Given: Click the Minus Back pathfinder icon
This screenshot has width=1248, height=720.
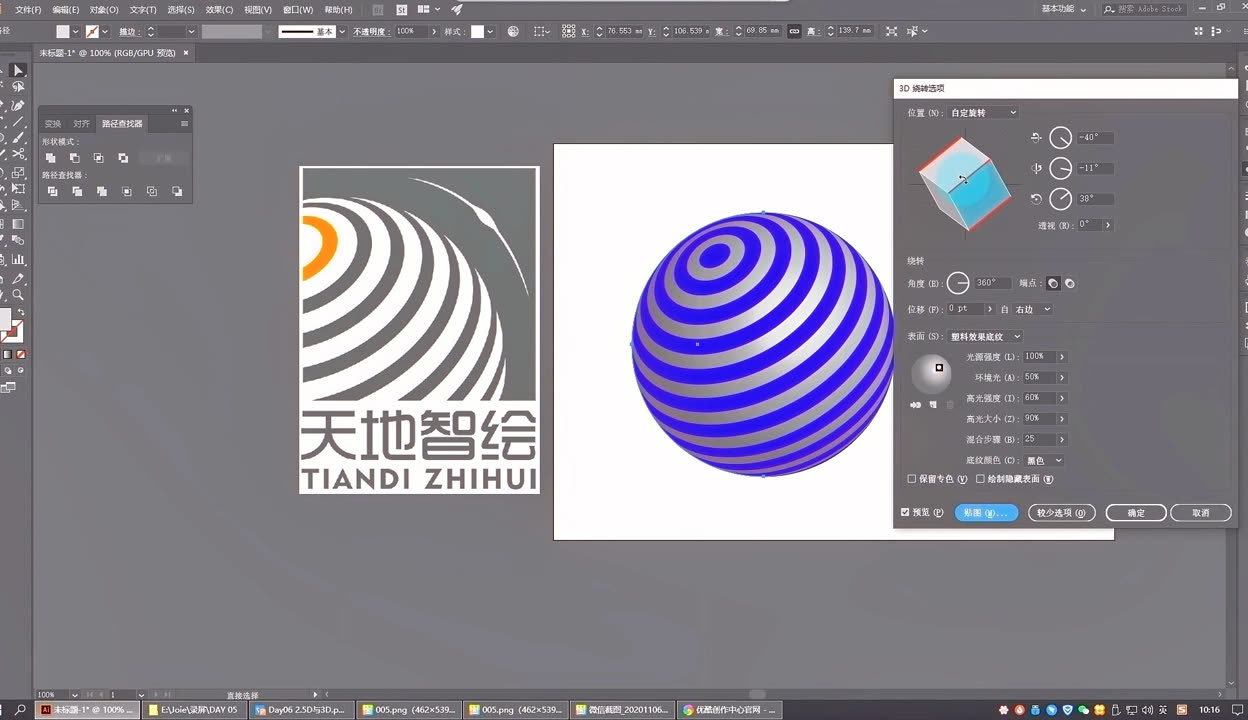Looking at the screenshot, I should pos(176,191).
